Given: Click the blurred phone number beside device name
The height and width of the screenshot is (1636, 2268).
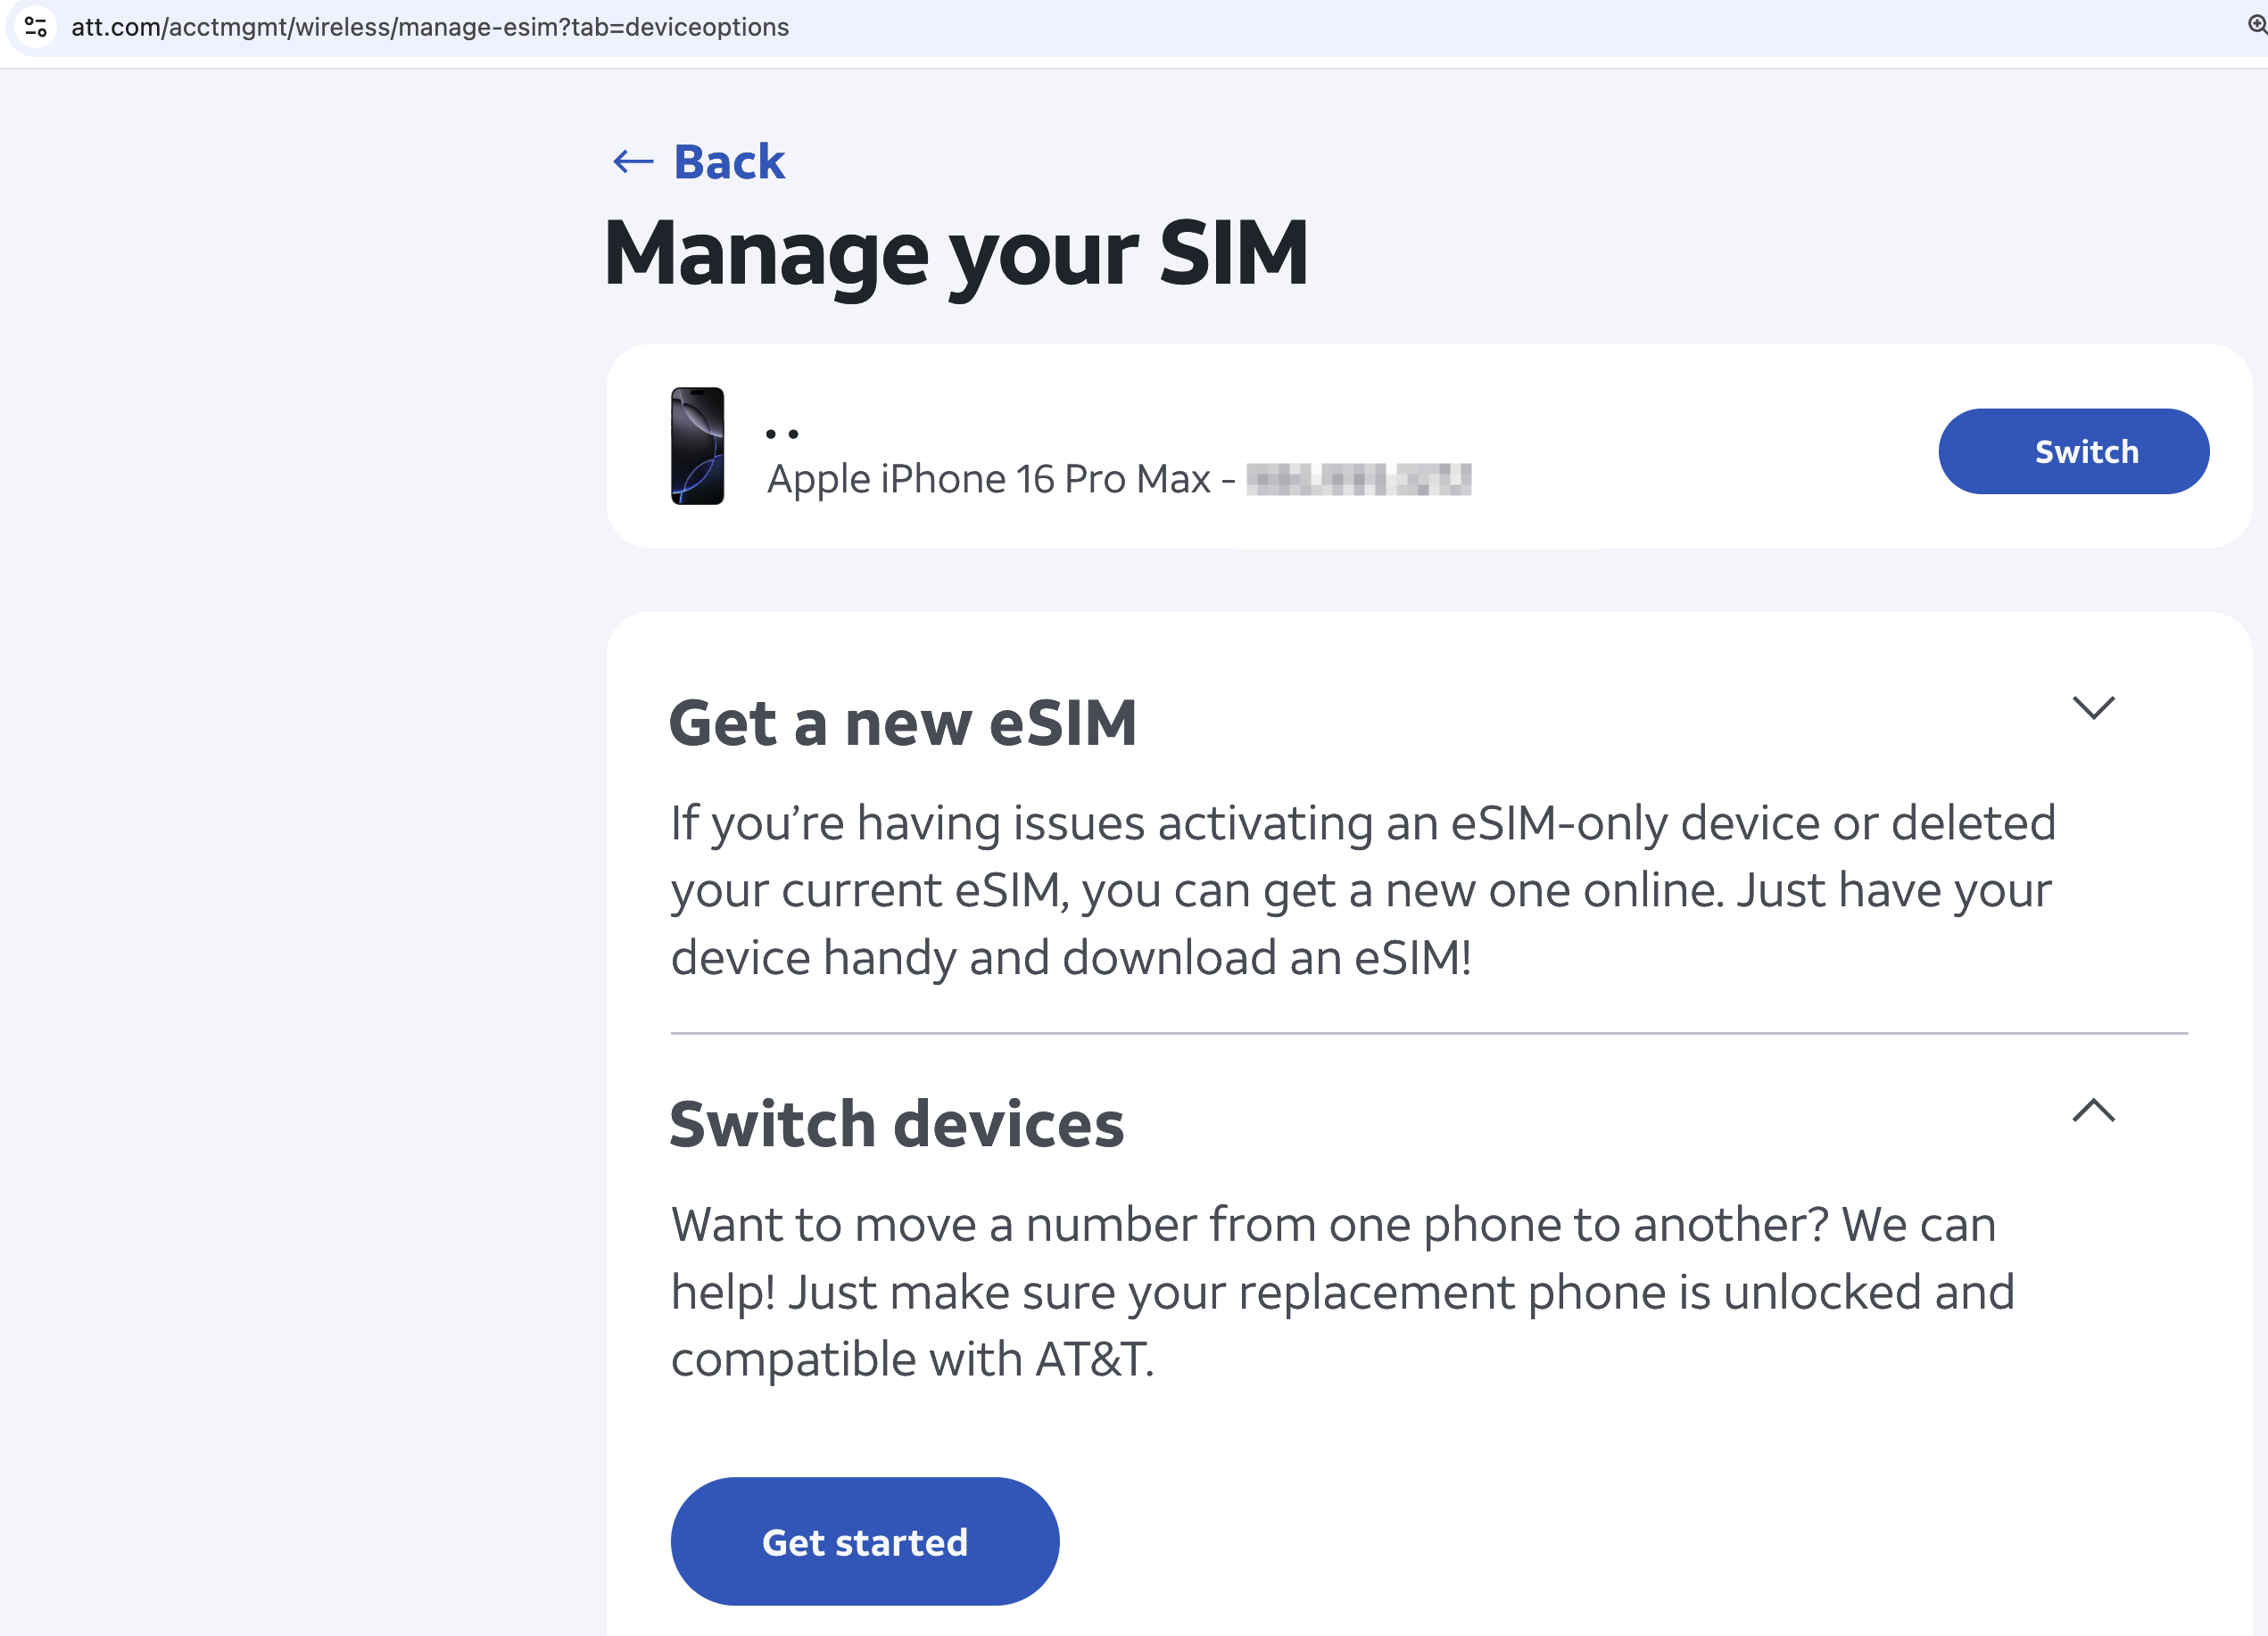Looking at the screenshot, I should pyautogui.click(x=1358, y=479).
